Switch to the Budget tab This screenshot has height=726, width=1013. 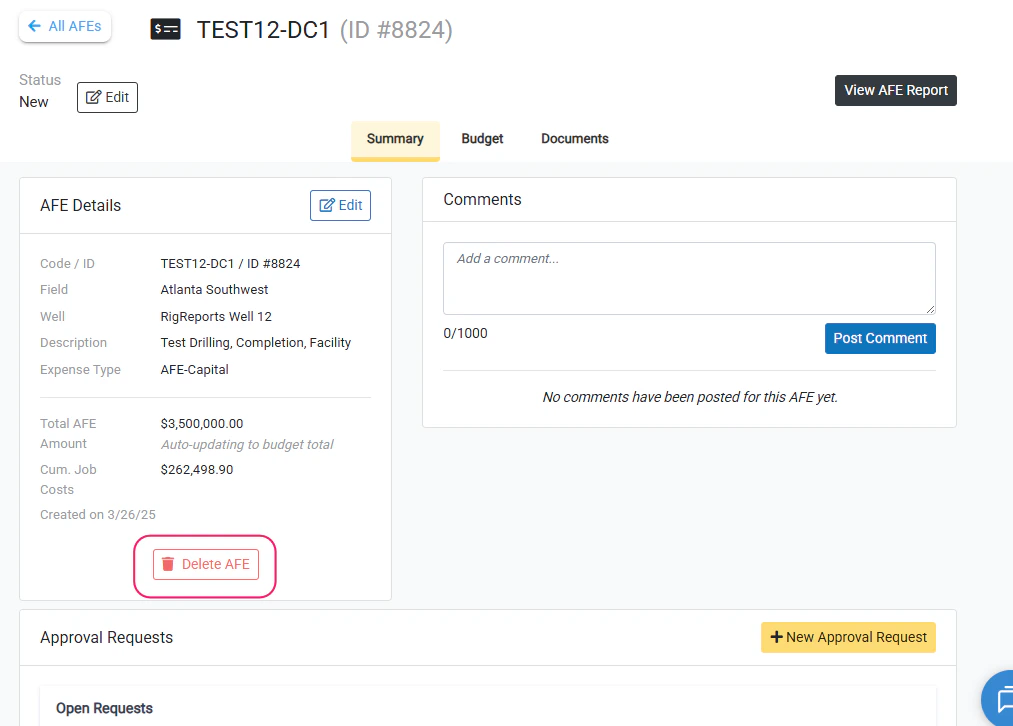click(482, 139)
